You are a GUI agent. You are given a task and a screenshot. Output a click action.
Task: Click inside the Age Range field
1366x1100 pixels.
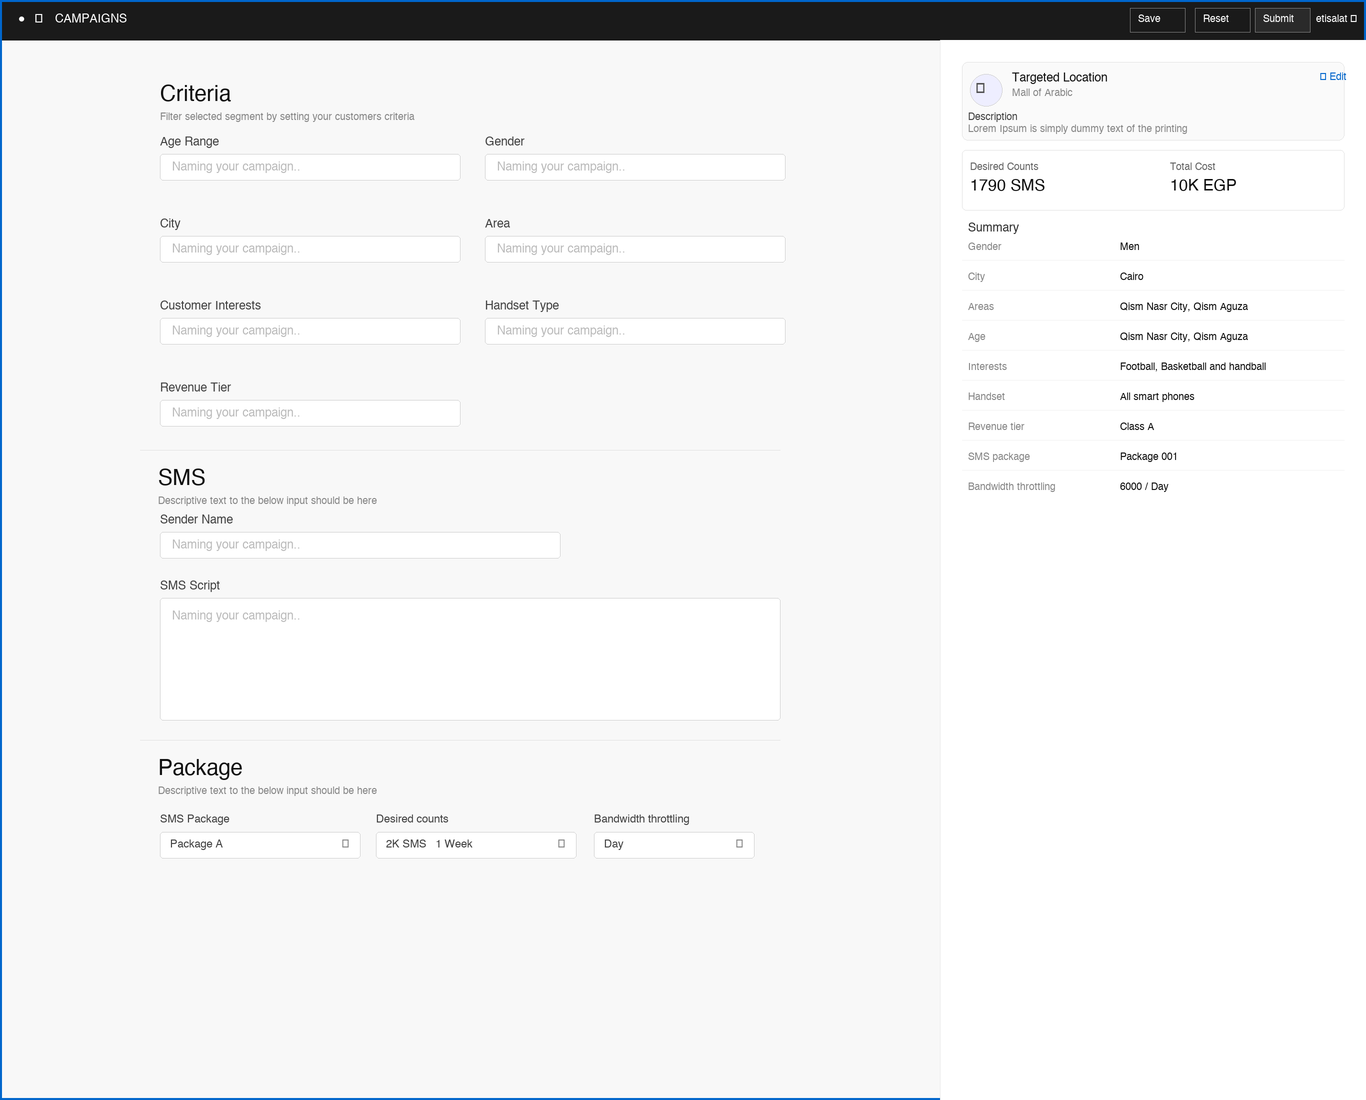coord(309,166)
